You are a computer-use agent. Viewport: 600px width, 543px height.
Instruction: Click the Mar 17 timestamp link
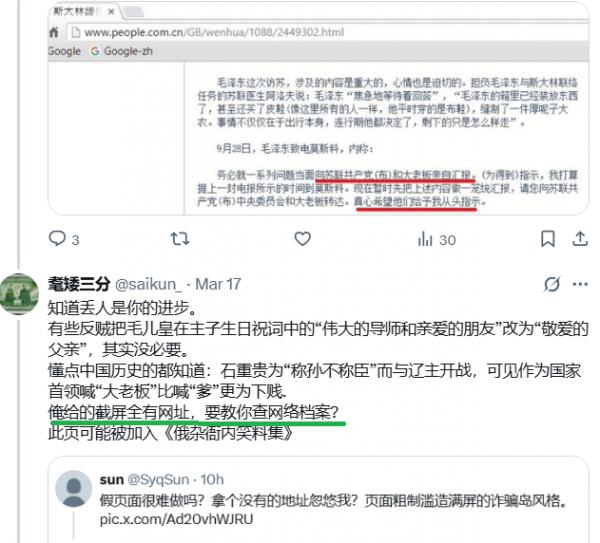[218, 284]
